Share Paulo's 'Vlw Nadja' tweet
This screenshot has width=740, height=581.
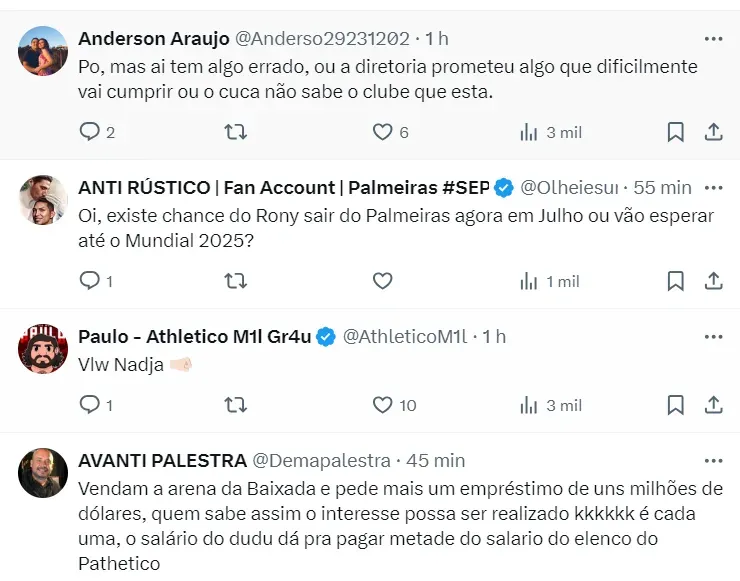coord(714,405)
